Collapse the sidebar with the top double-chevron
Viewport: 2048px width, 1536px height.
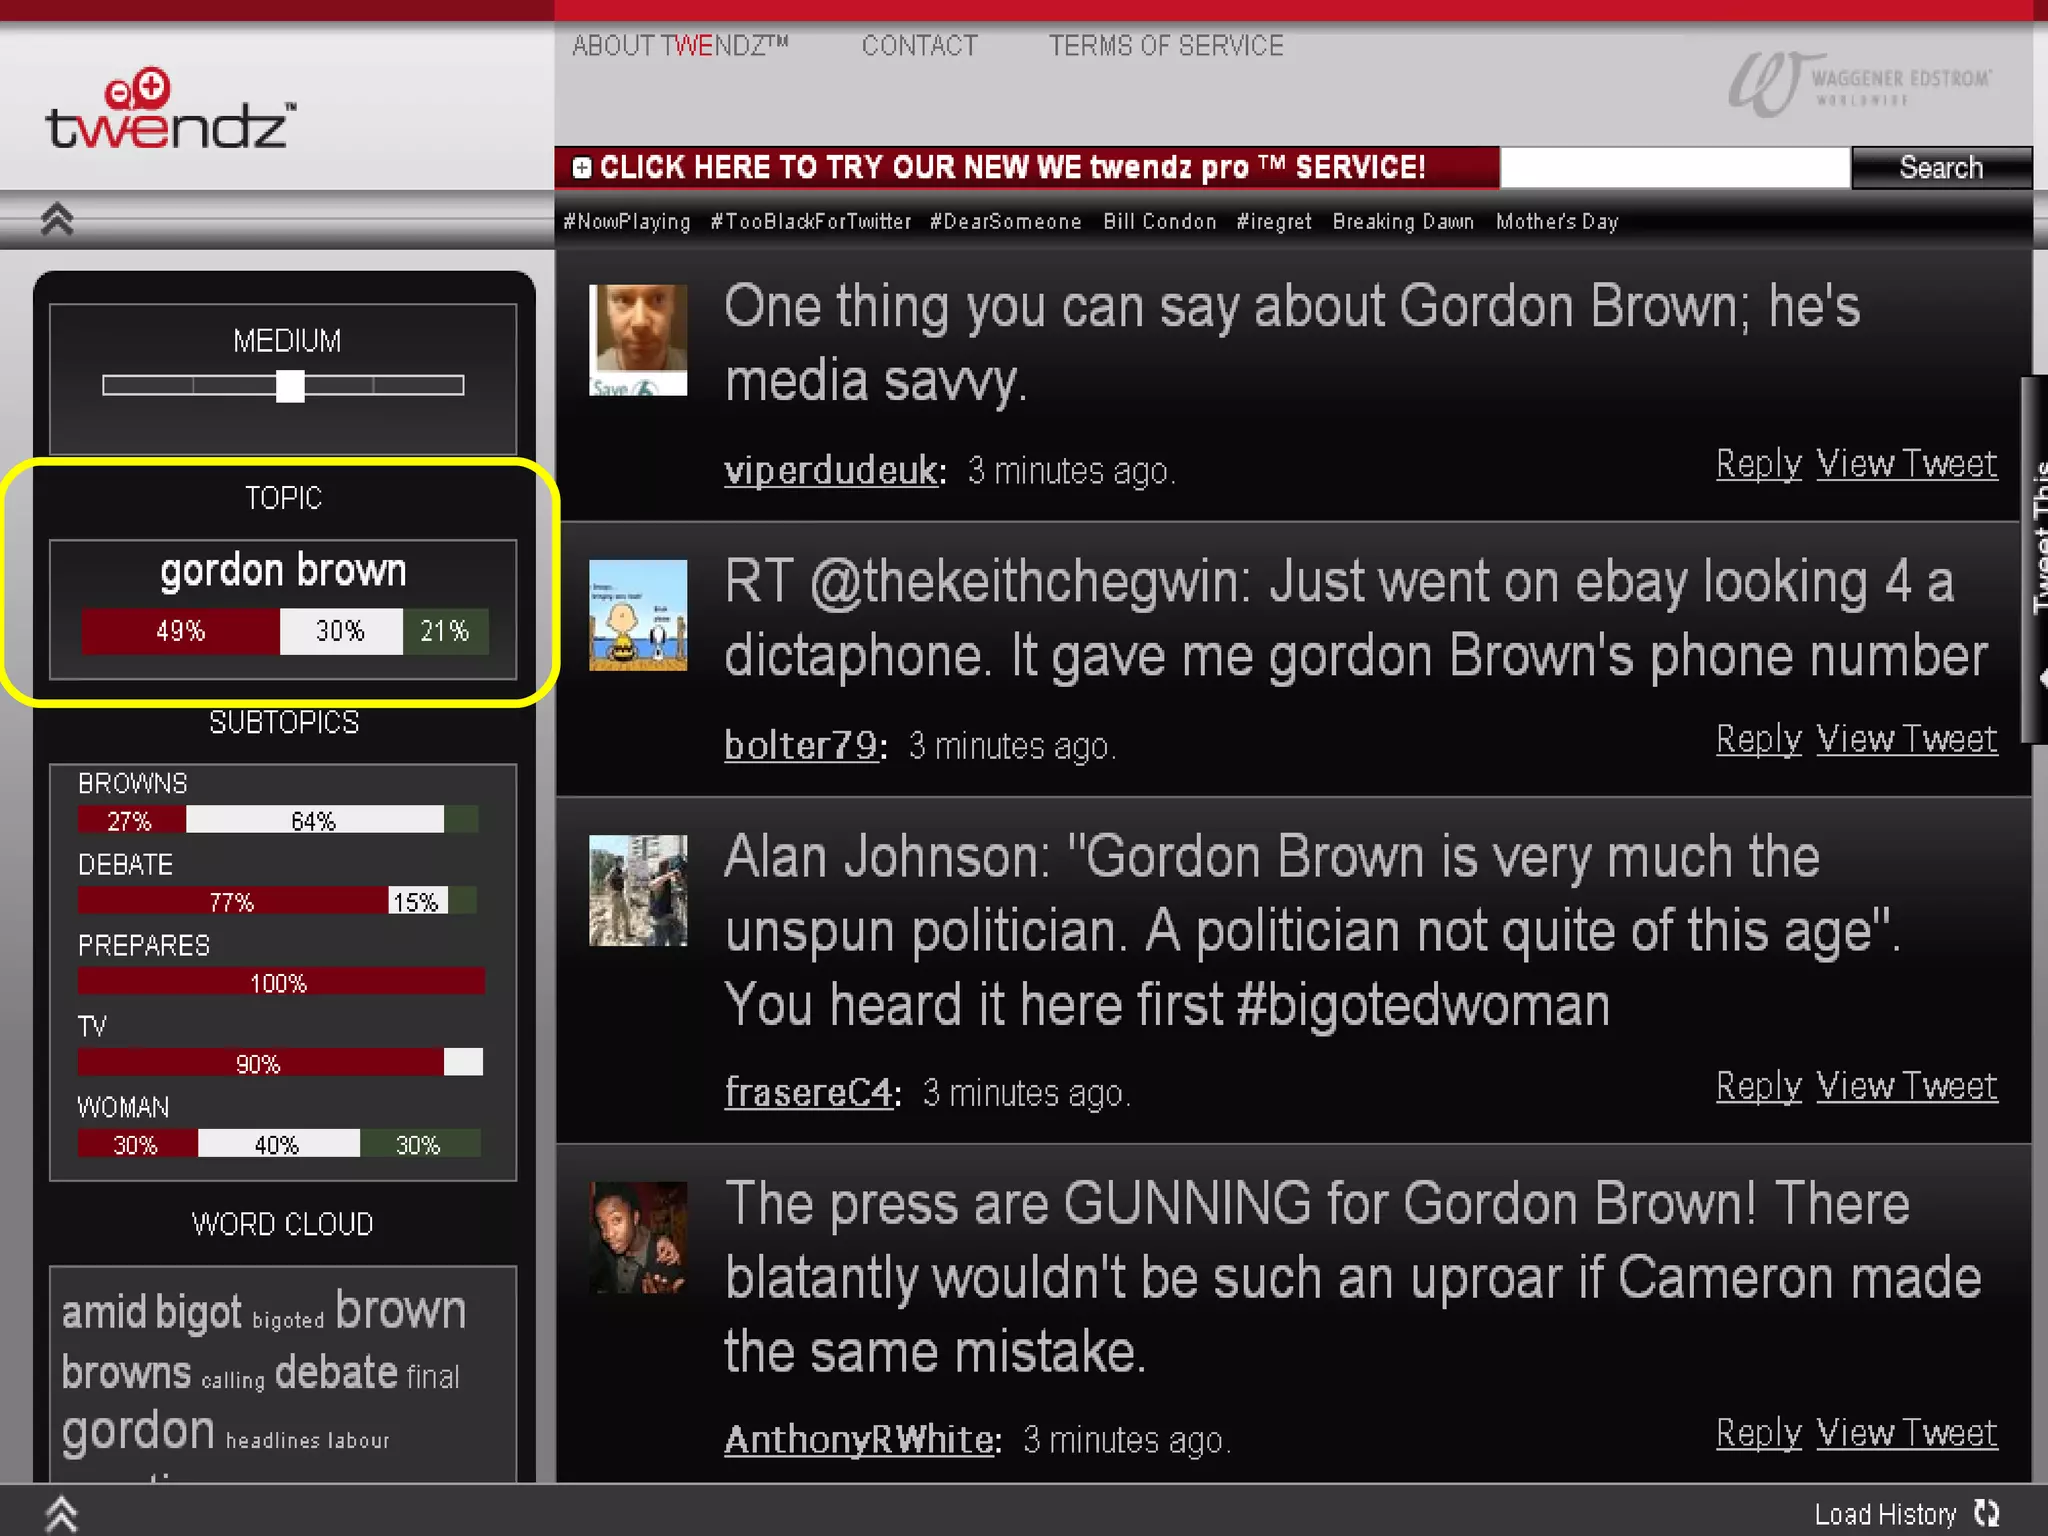coord(57,219)
